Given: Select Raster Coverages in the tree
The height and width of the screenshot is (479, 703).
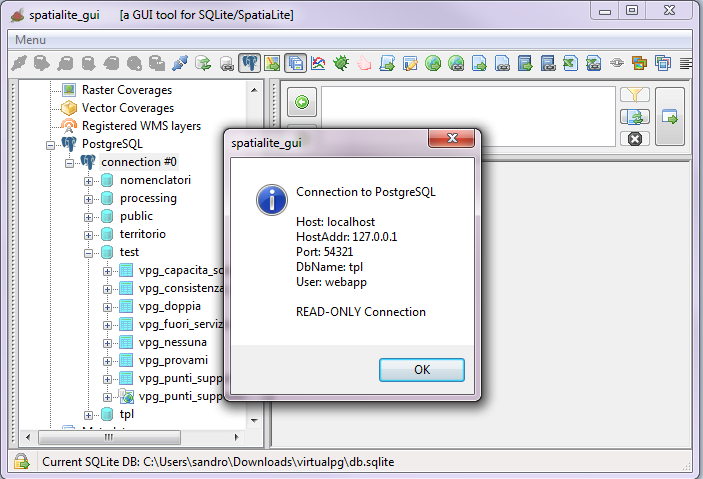Looking at the screenshot, I should 127,90.
